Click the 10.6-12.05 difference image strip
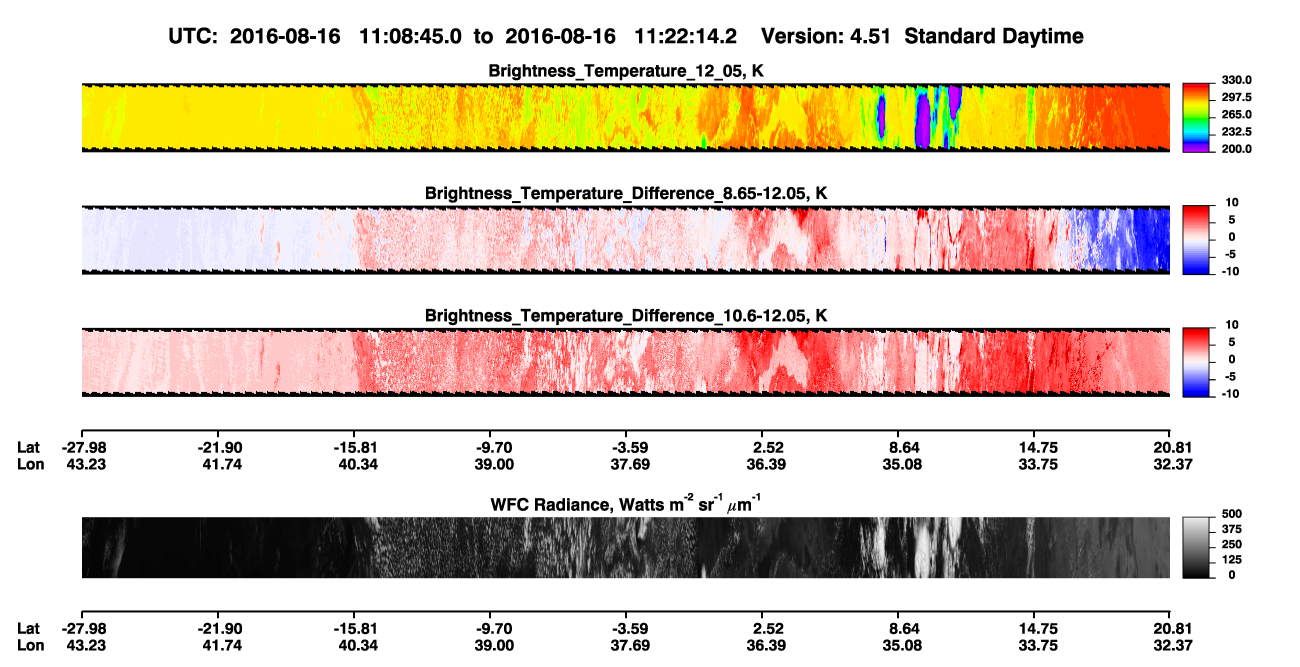The image size is (1300, 667). coord(625,362)
